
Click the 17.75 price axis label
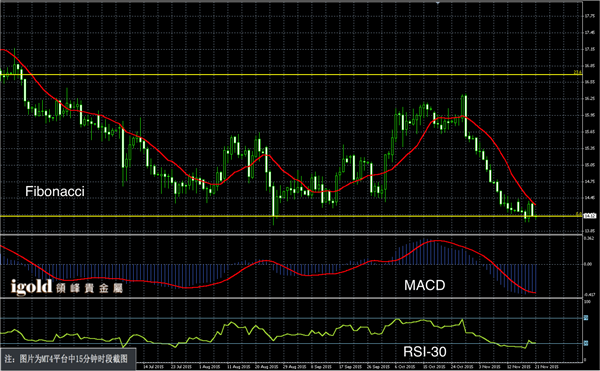(589, 16)
